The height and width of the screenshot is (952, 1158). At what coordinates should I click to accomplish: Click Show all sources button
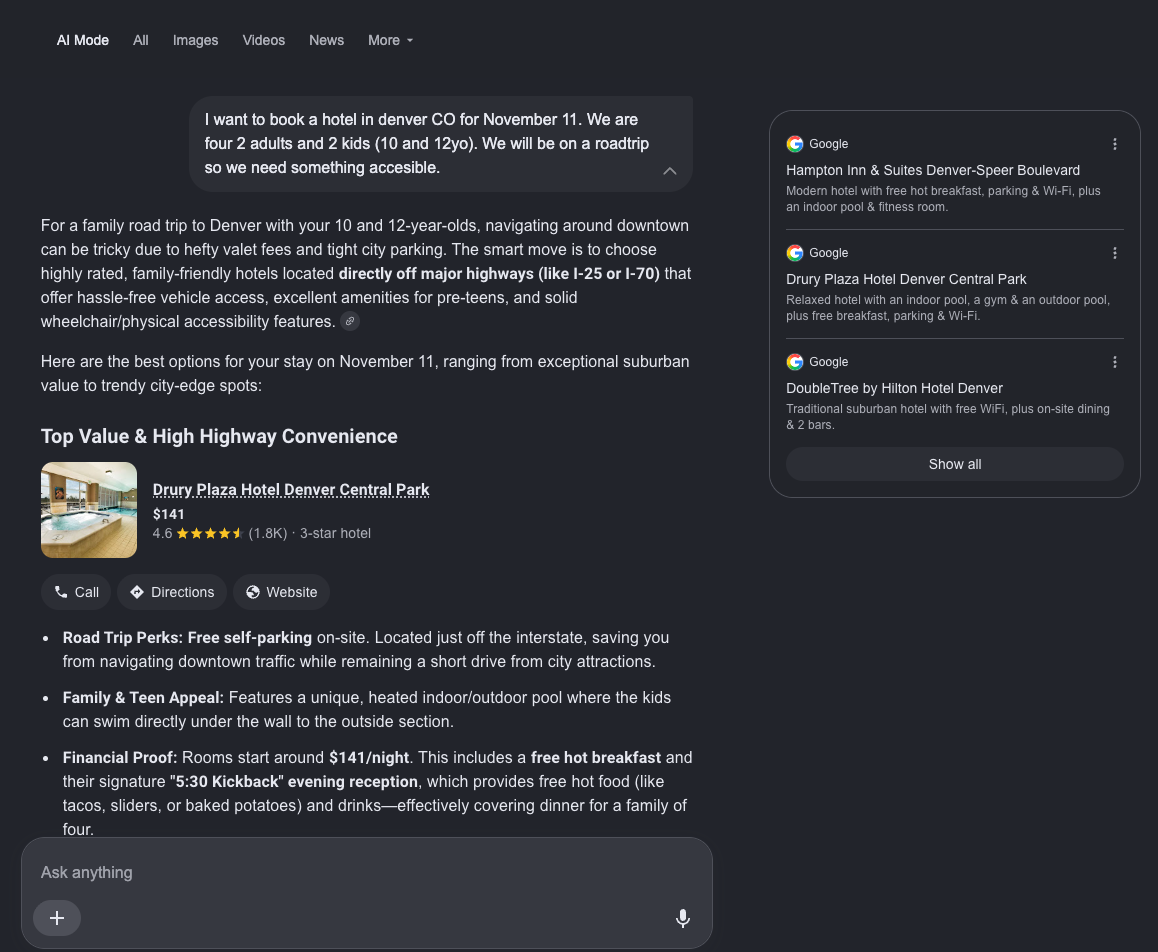click(955, 465)
